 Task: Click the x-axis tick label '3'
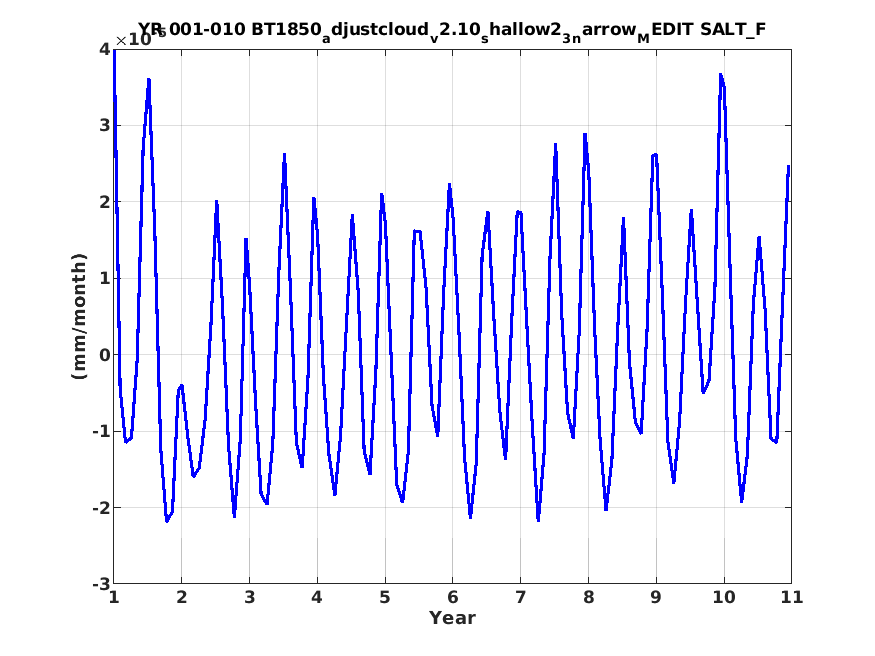point(249,597)
